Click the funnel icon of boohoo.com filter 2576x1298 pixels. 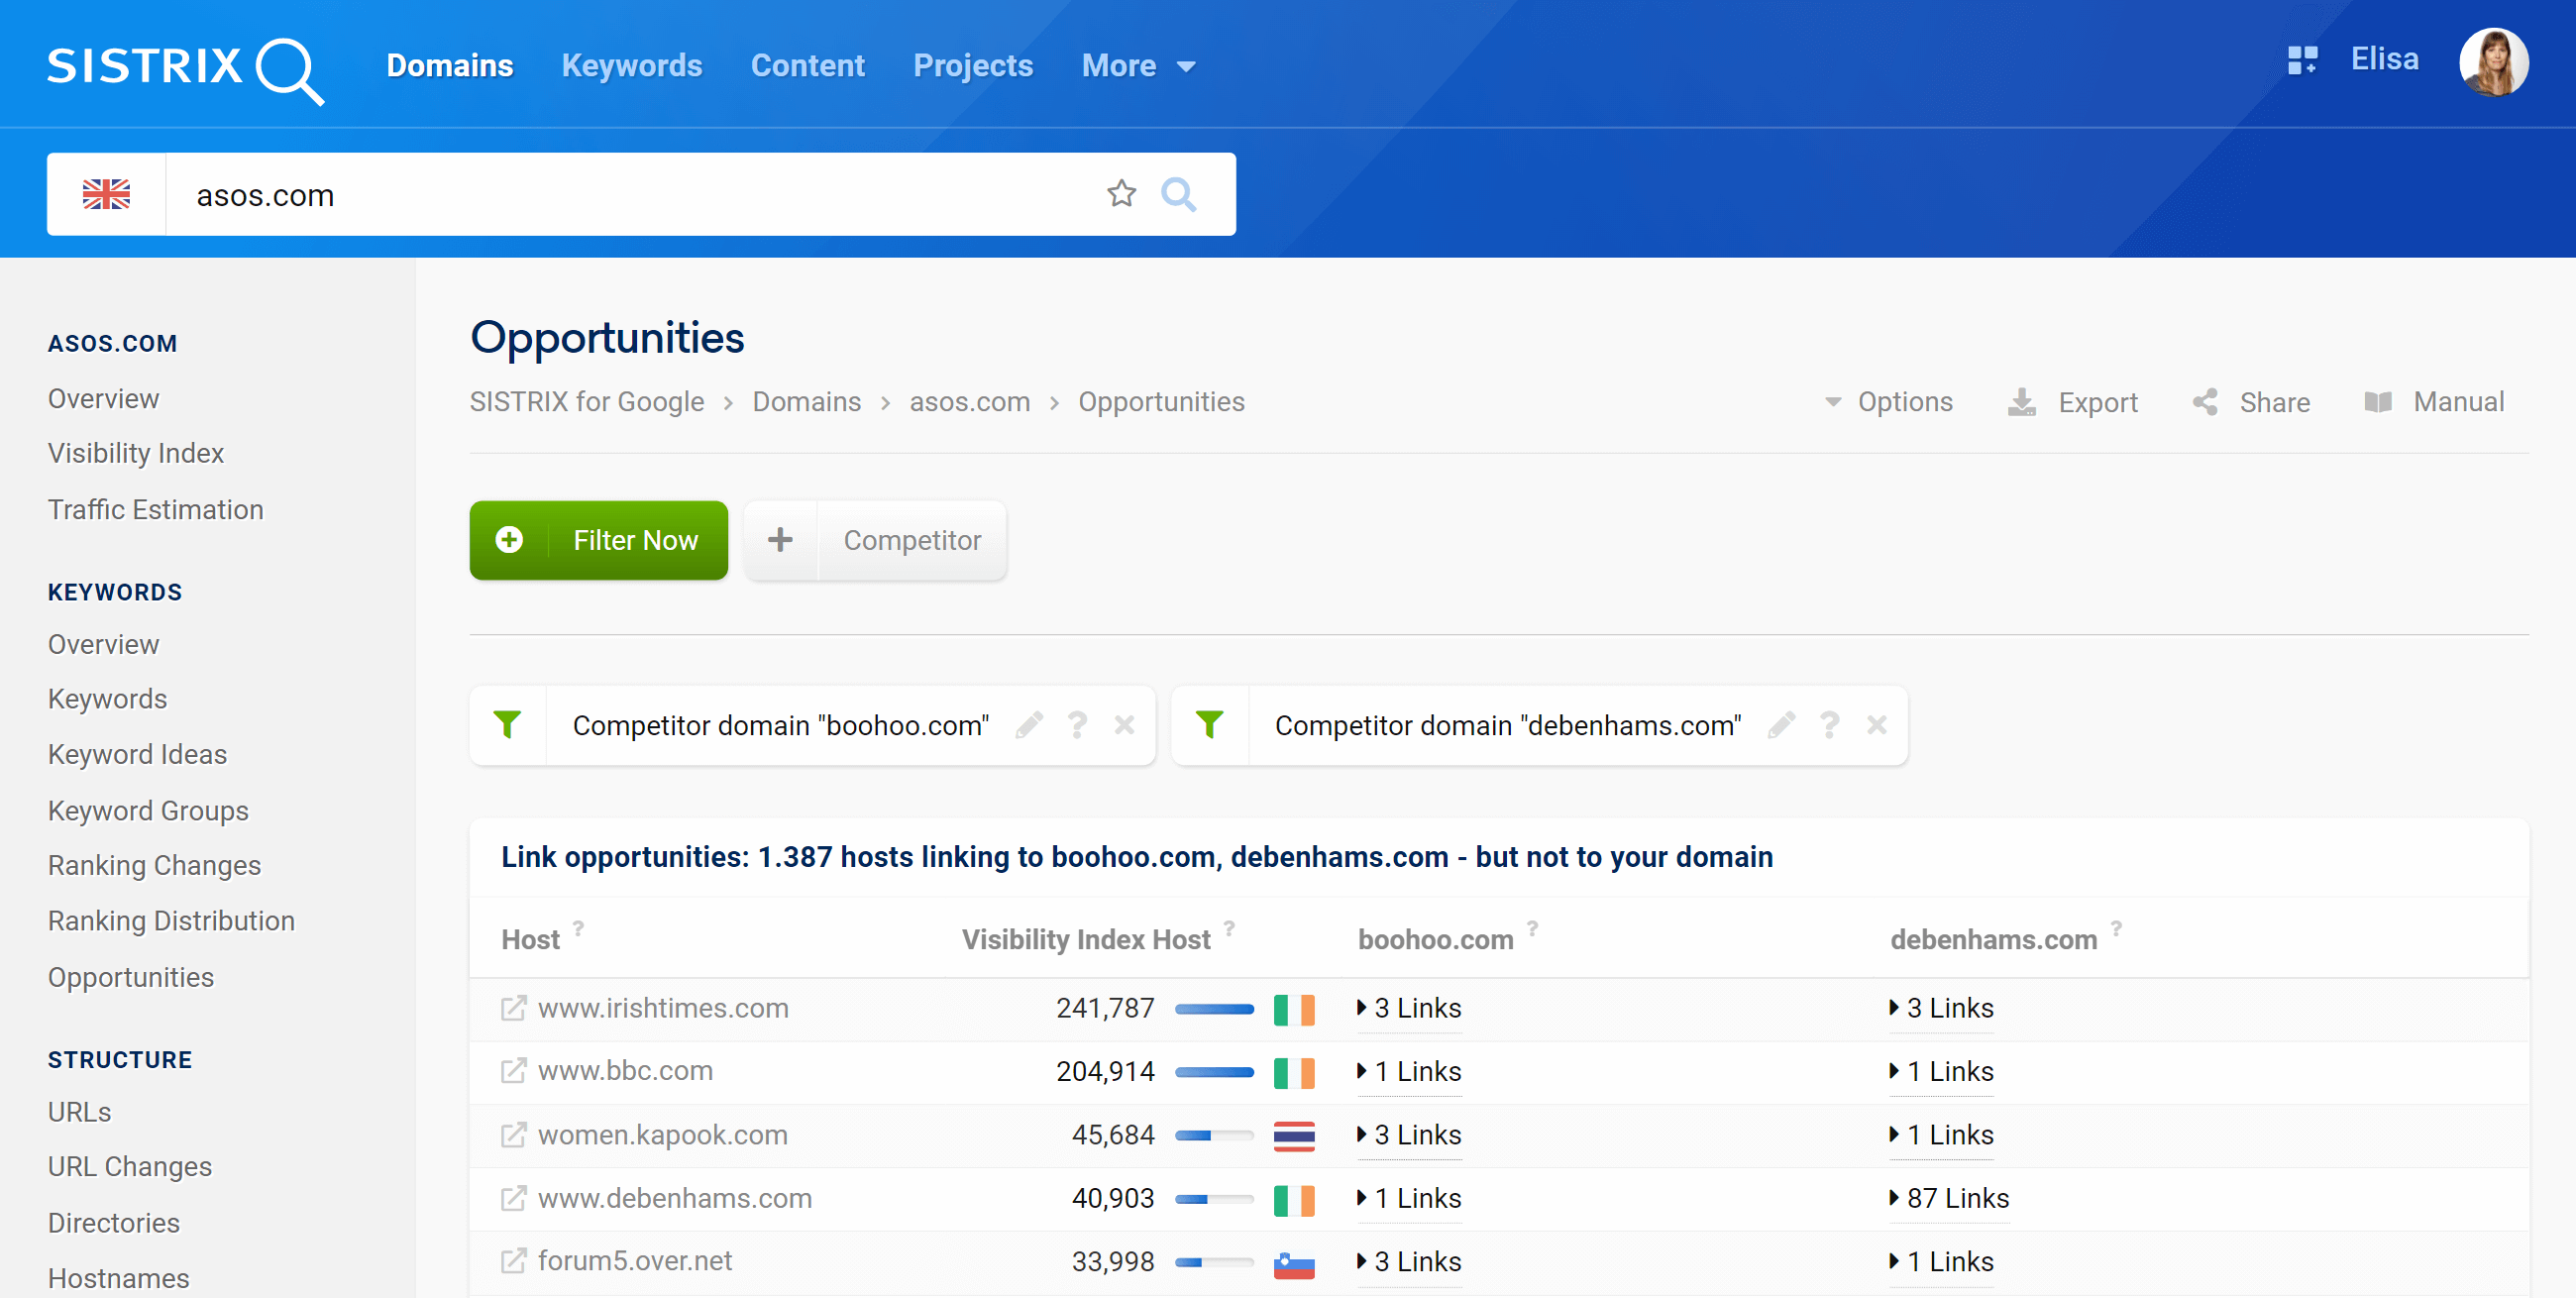[x=507, y=725]
